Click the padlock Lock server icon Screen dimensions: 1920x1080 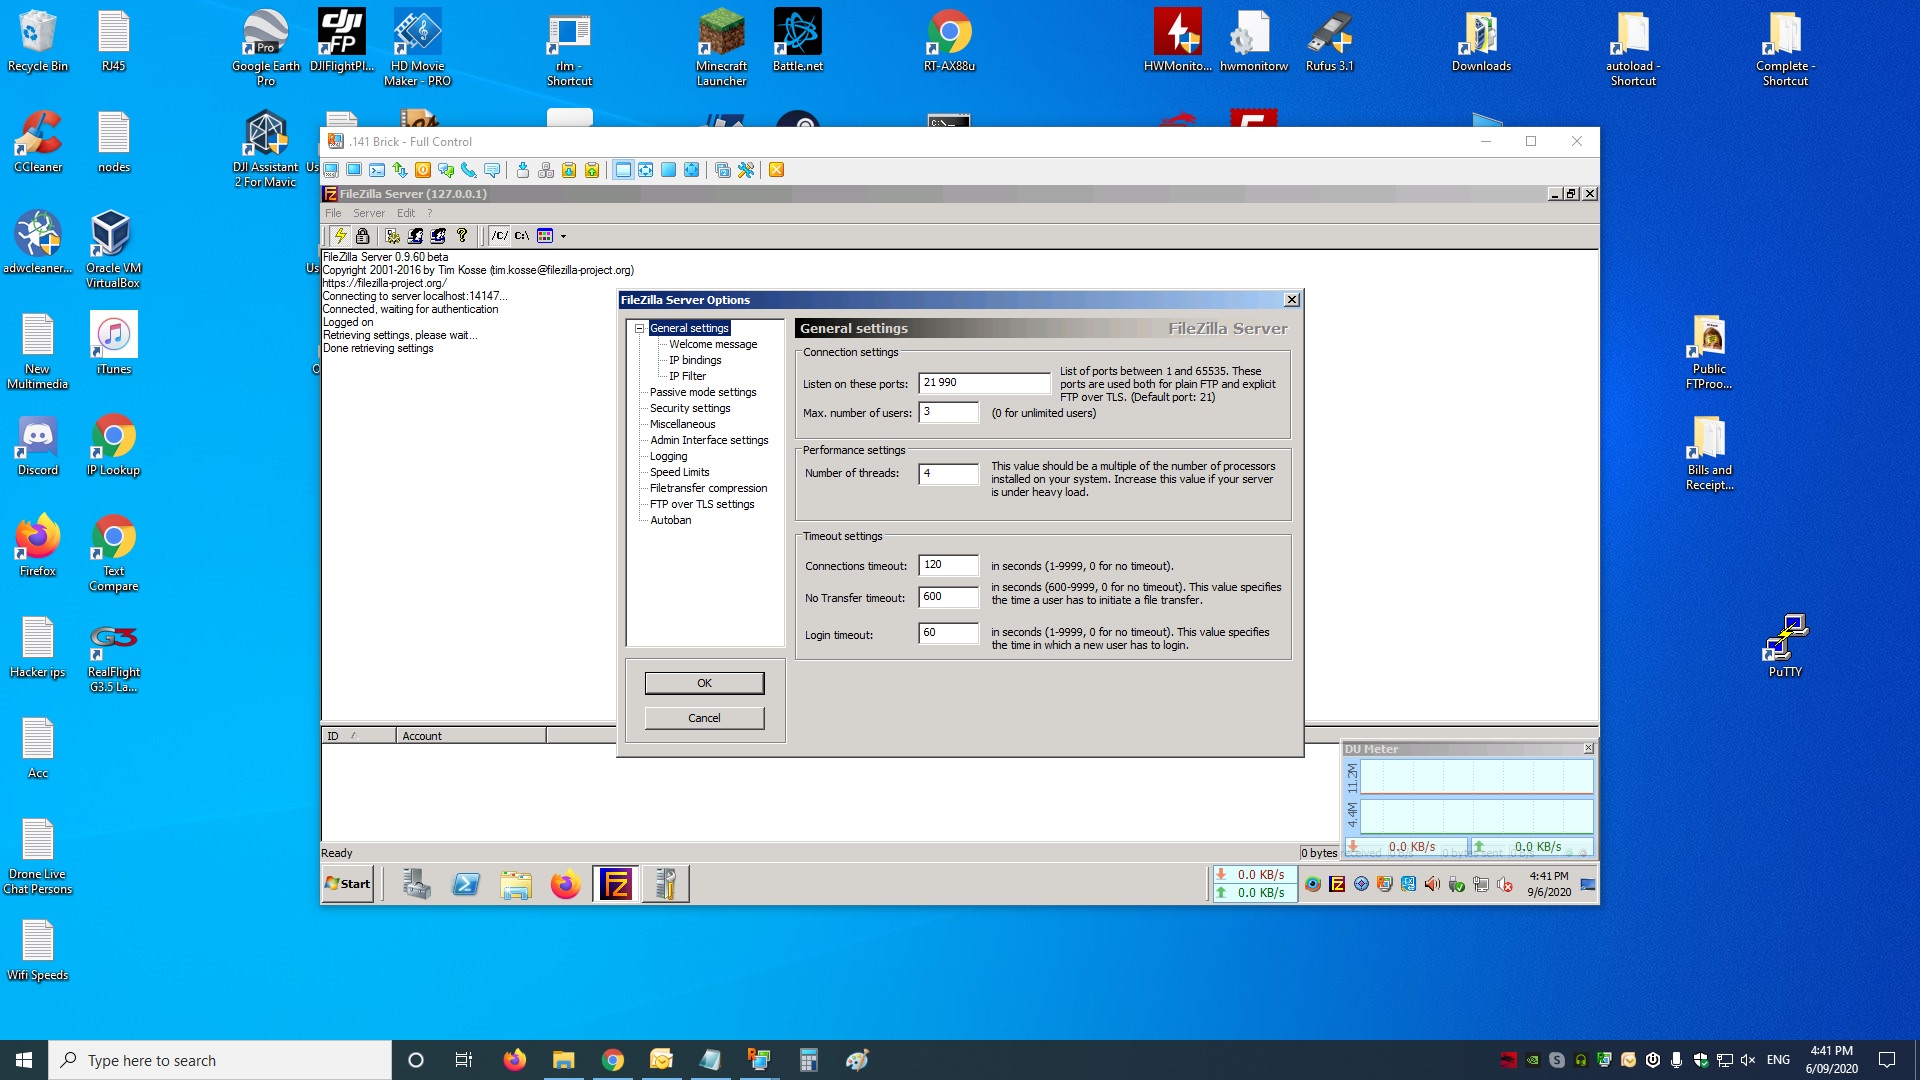[363, 236]
